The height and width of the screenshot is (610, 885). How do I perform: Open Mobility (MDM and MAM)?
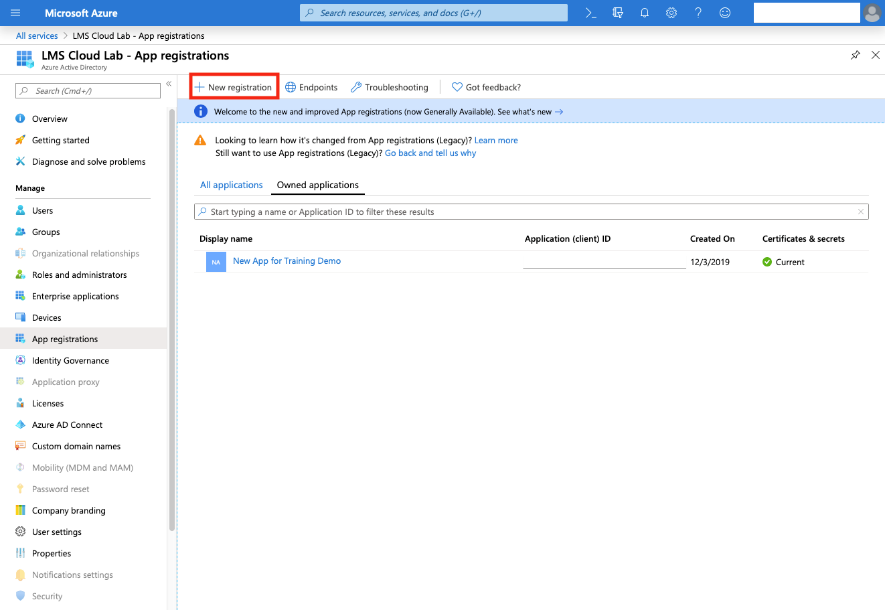click(x=84, y=468)
